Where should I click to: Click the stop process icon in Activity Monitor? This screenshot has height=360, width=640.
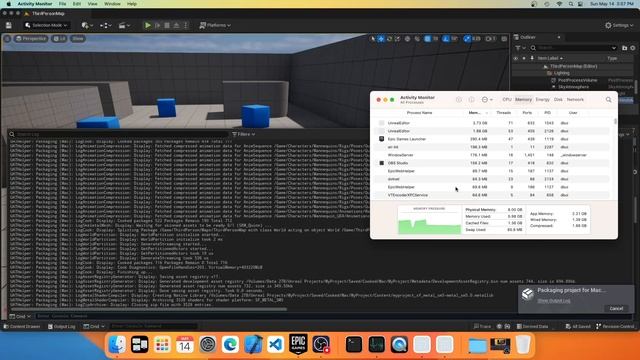tap(459, 100)
